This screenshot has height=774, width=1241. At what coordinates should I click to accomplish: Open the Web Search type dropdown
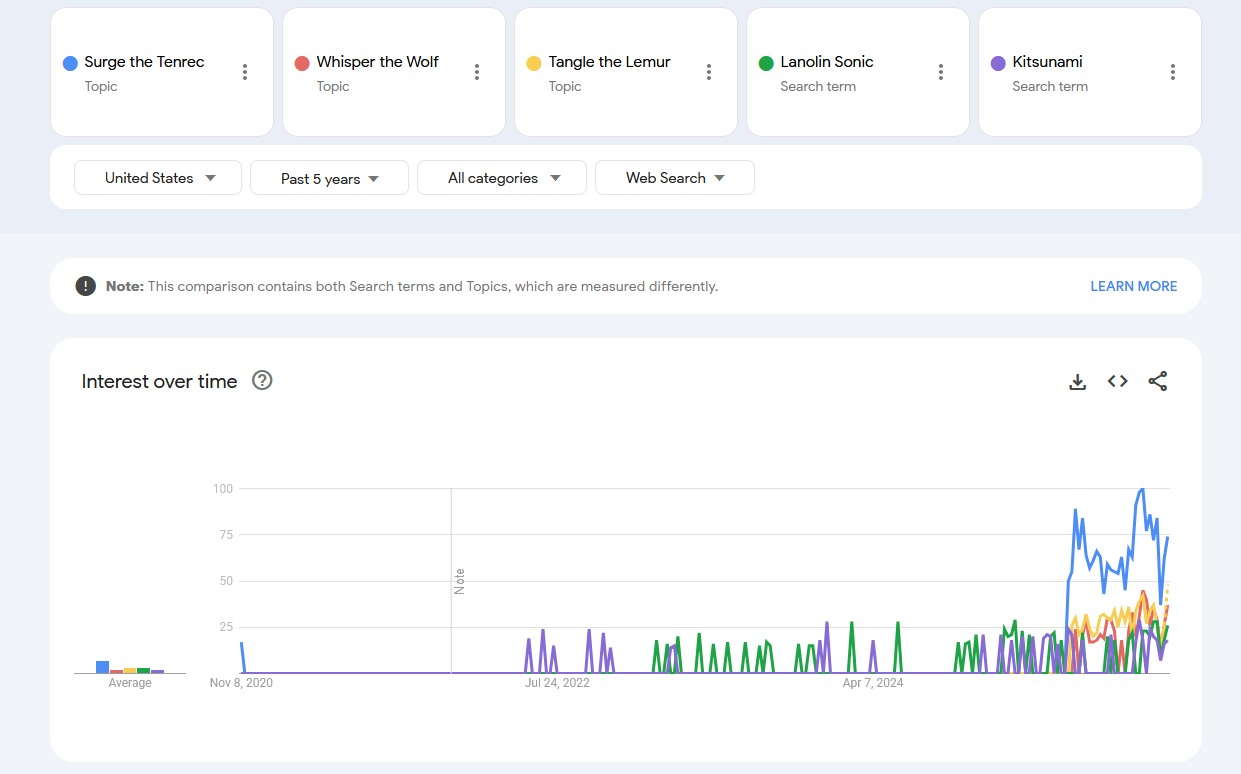tap(675, 178)
